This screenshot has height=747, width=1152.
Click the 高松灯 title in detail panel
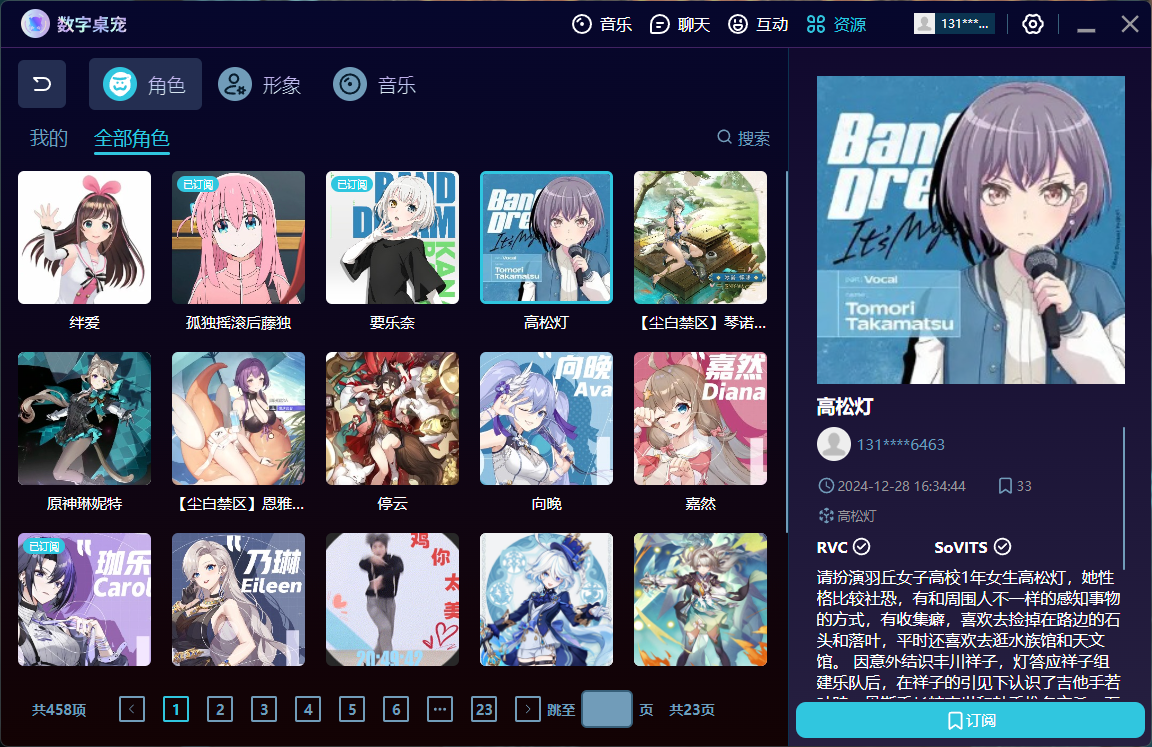845,407
